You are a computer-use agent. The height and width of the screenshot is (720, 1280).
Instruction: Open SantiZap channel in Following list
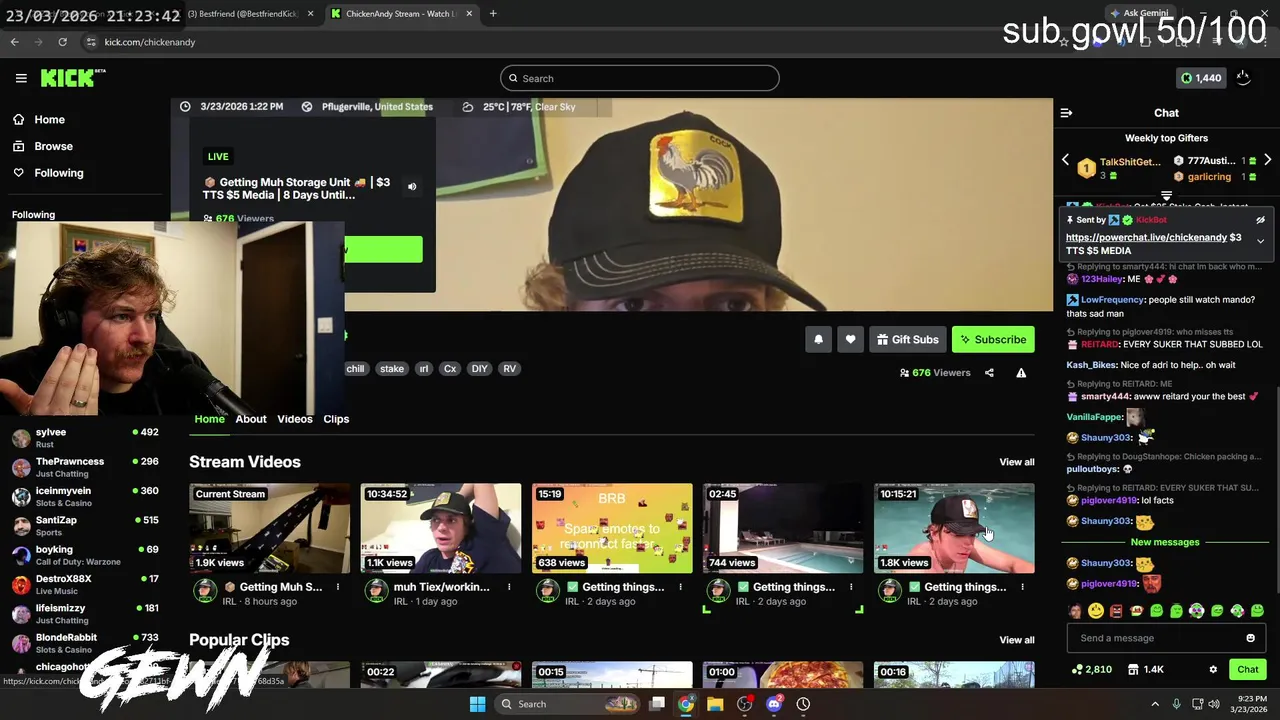[85, 526]
